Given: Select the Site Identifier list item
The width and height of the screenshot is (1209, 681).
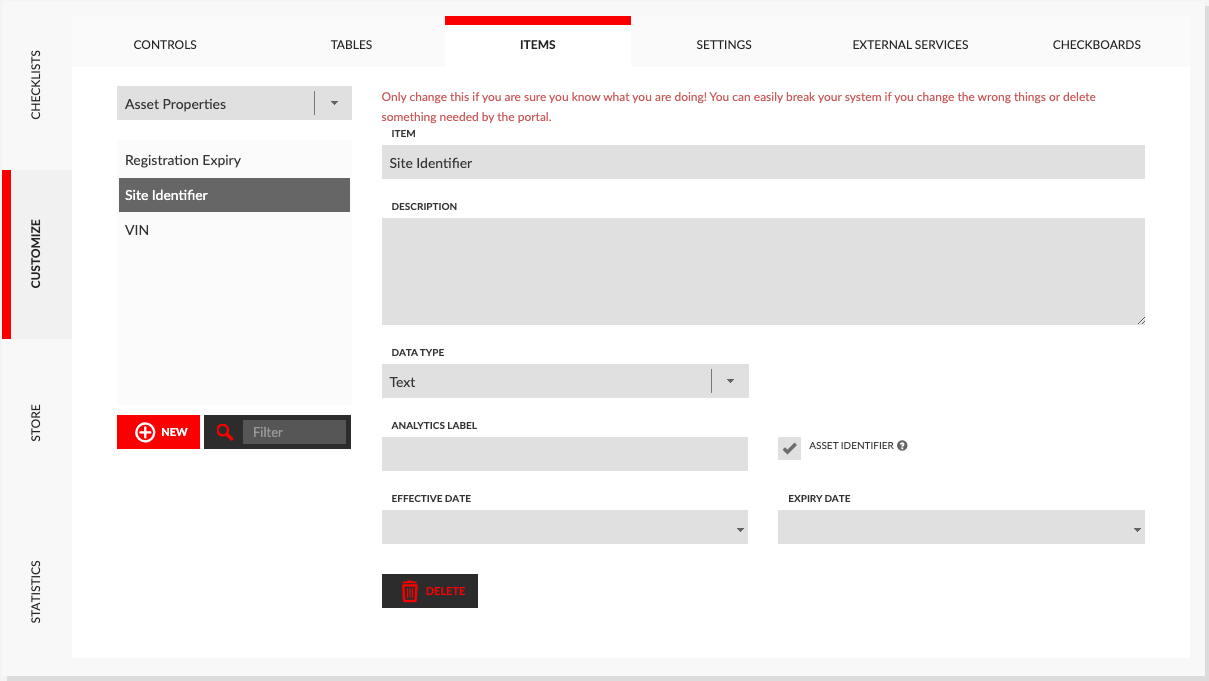Looking at the screenshot, I should [234, 195].
